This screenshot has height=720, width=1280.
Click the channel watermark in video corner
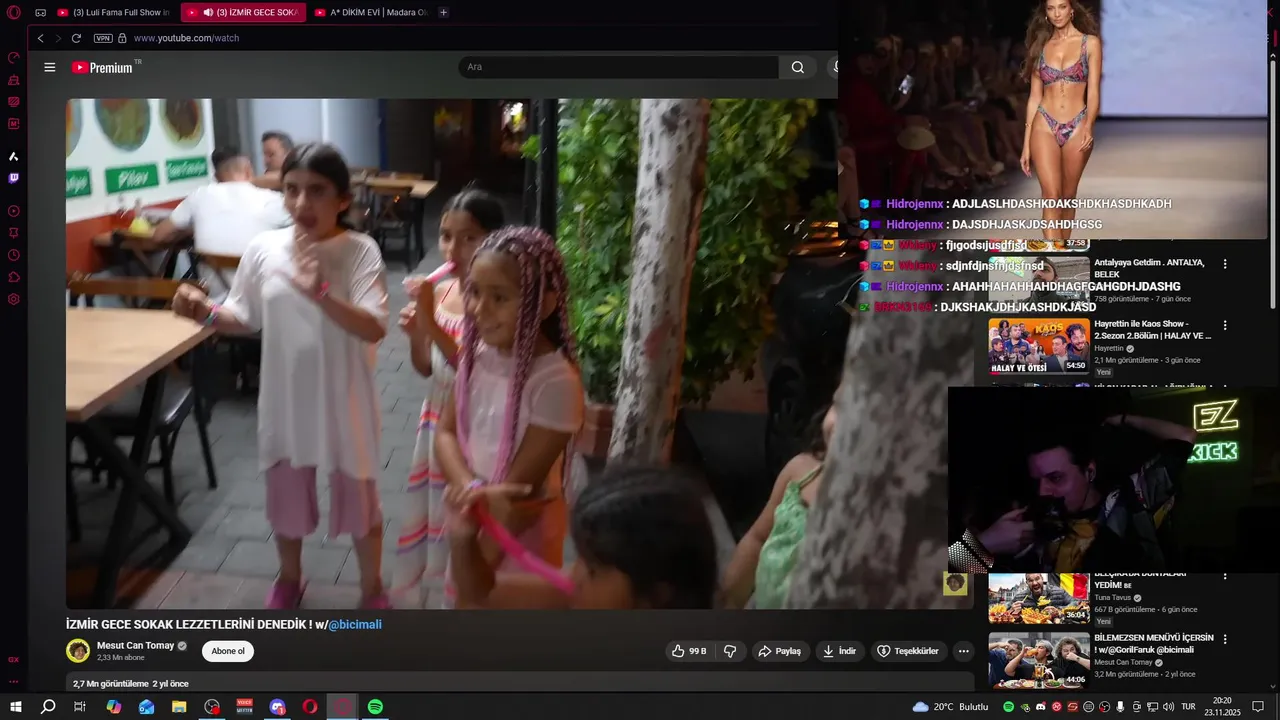(x=955, y=583)
